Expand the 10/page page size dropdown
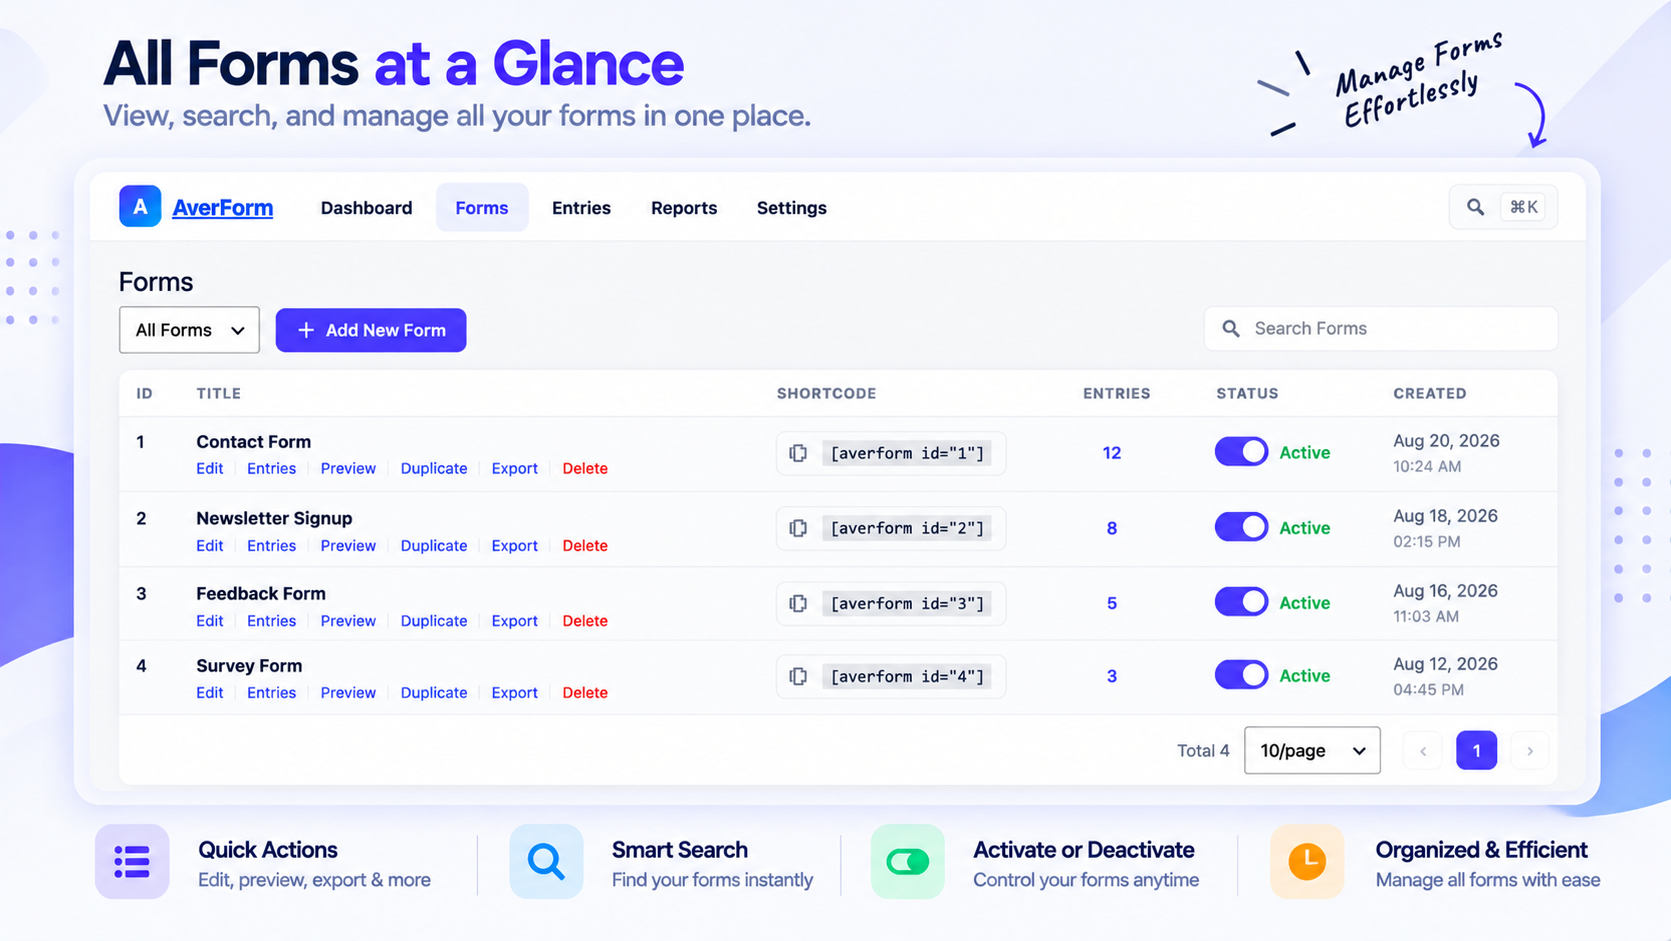Image resolution: width=1671 pixels, height=941 pixels. (x=1312, y=750)
